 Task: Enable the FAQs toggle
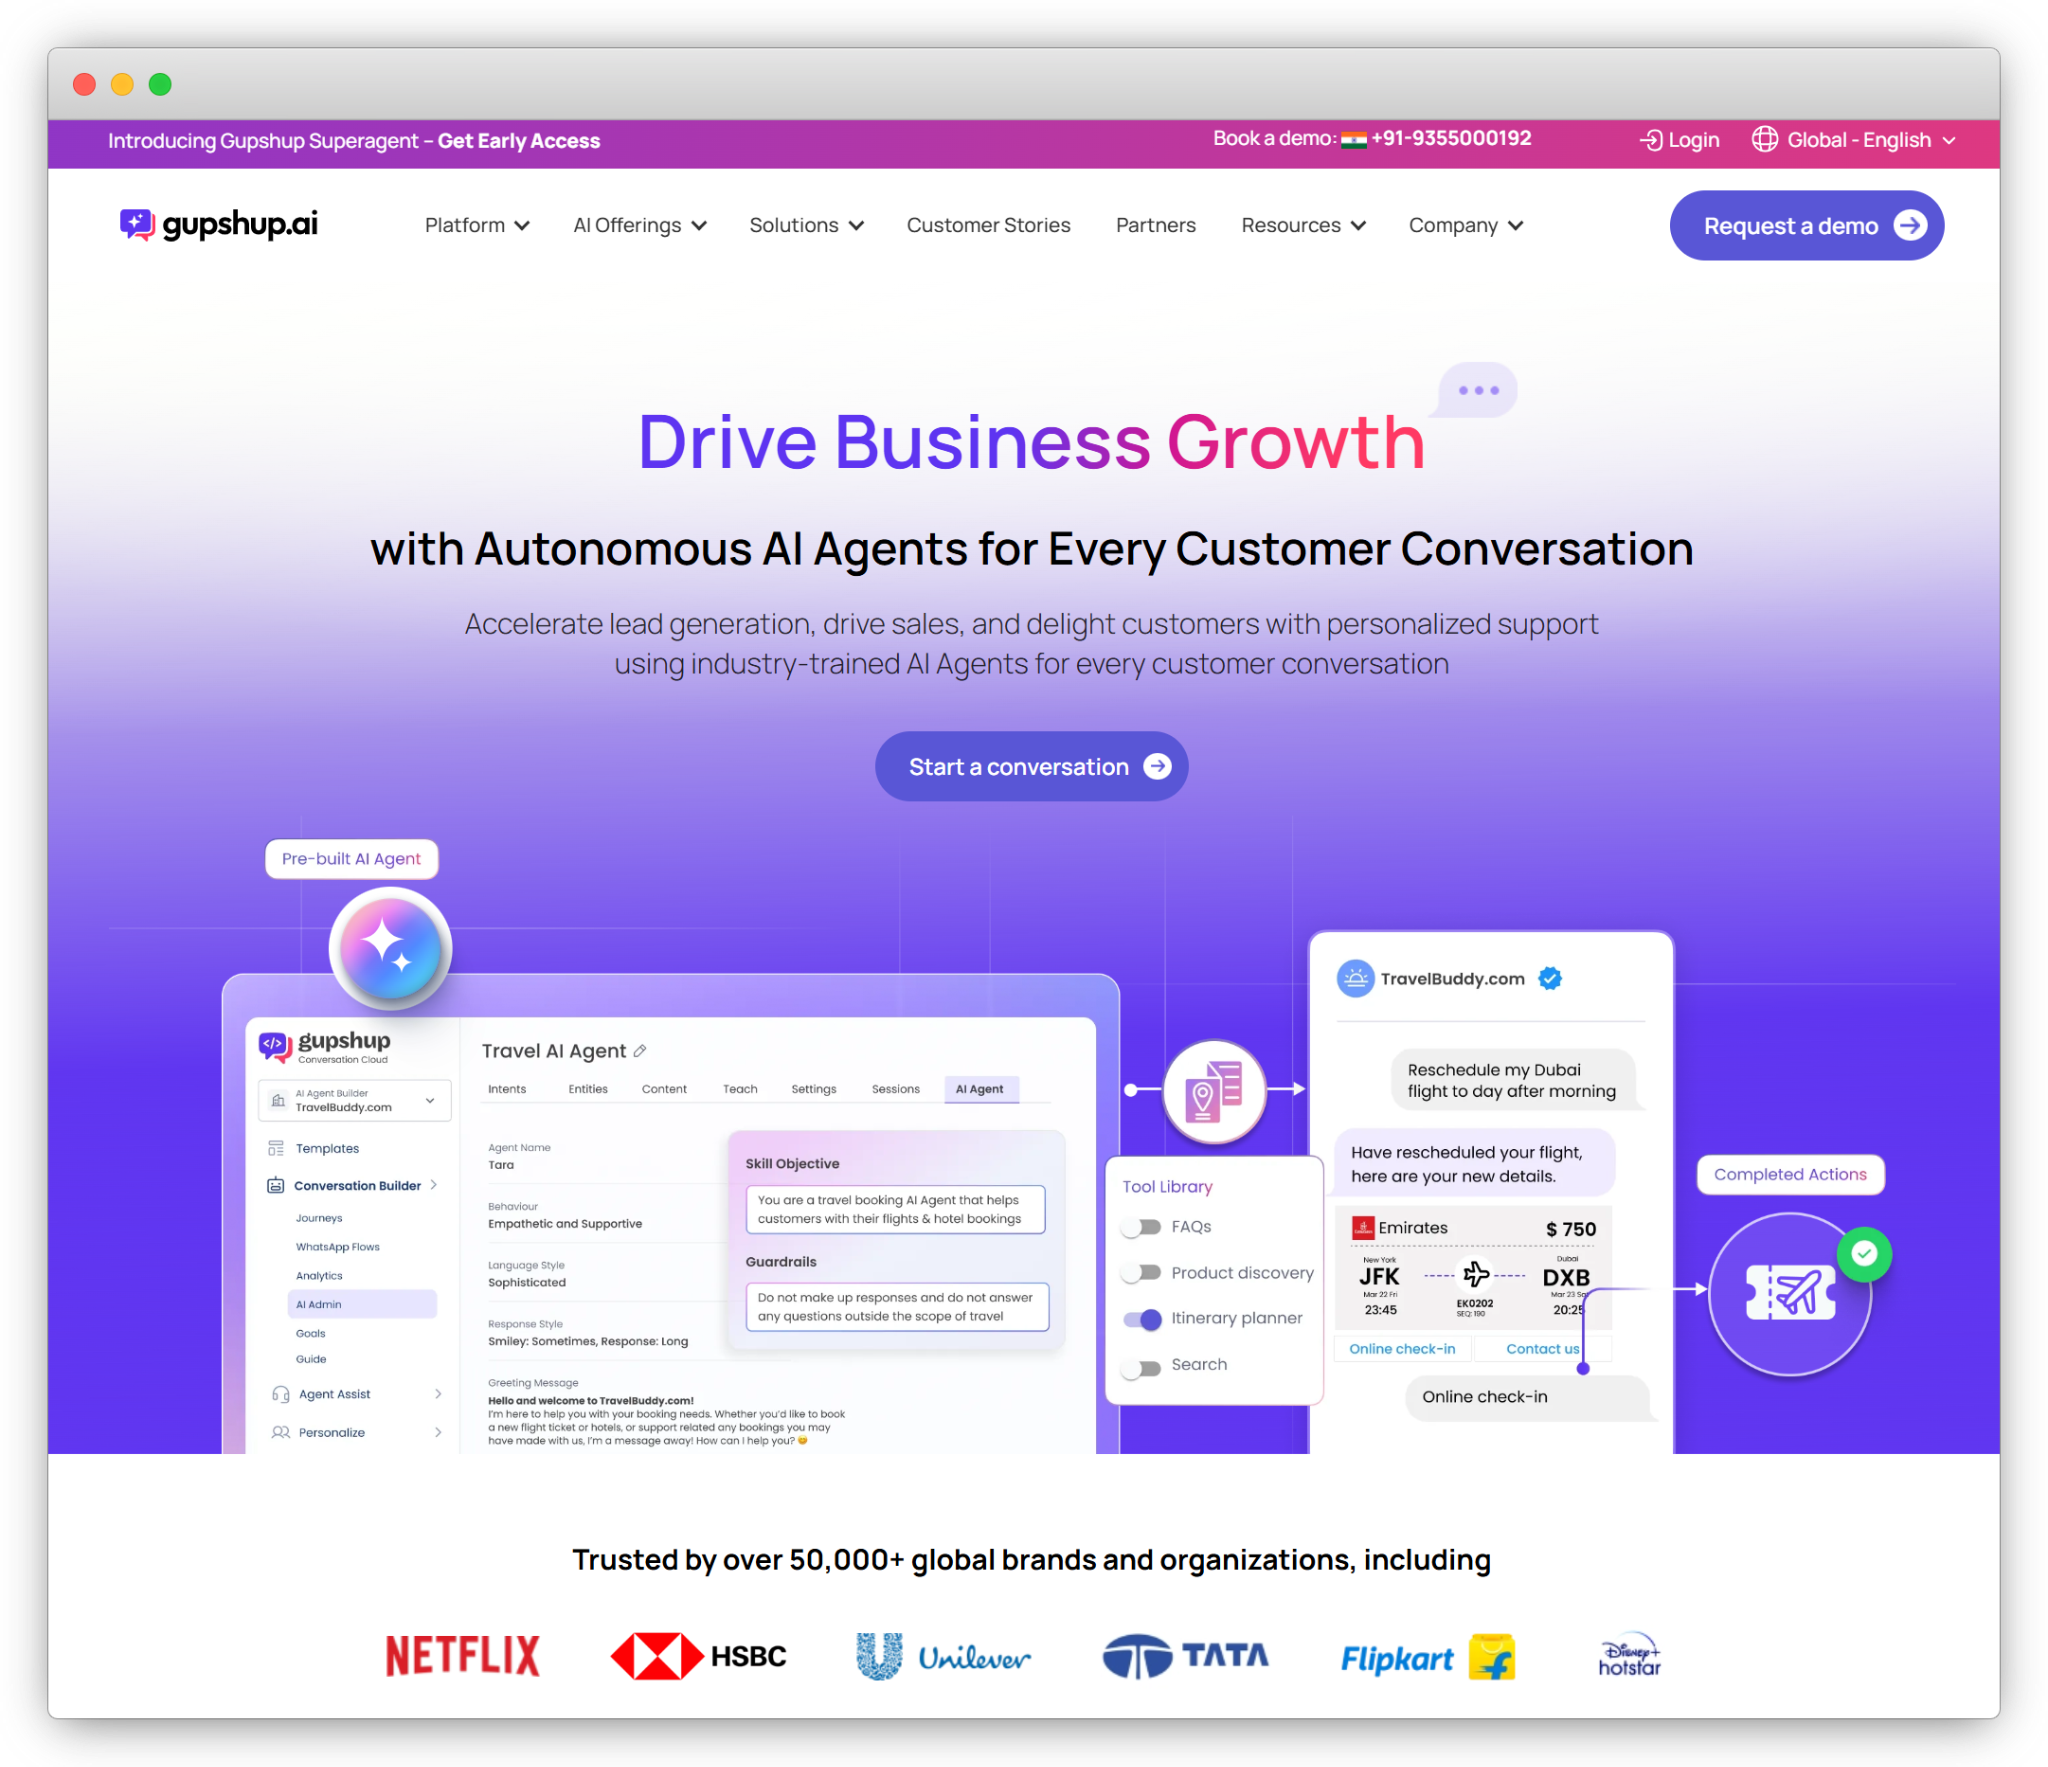click(1141, 1227)
